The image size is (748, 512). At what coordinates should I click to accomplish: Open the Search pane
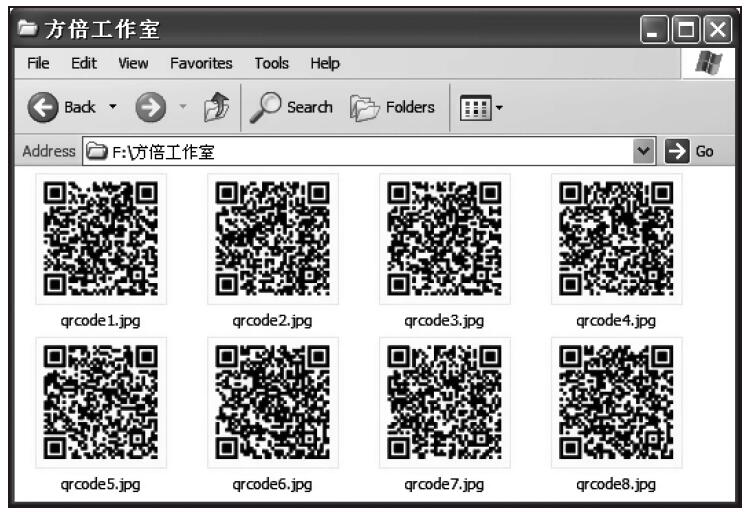pos(292,107)
